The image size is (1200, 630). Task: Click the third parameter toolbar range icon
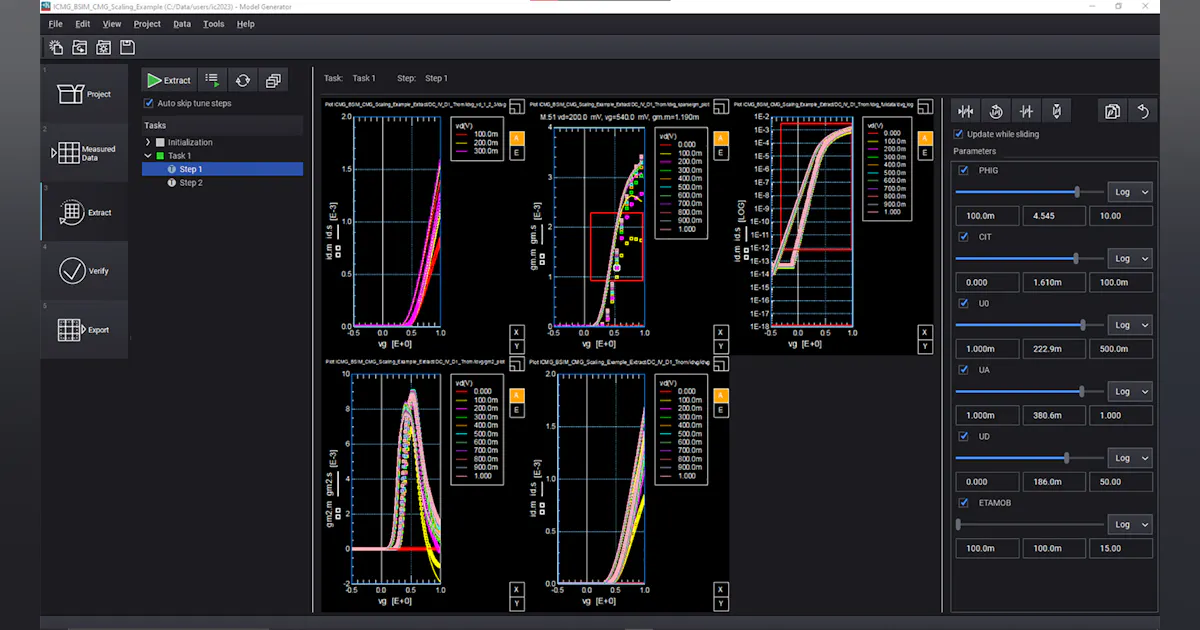[1026, 111]
